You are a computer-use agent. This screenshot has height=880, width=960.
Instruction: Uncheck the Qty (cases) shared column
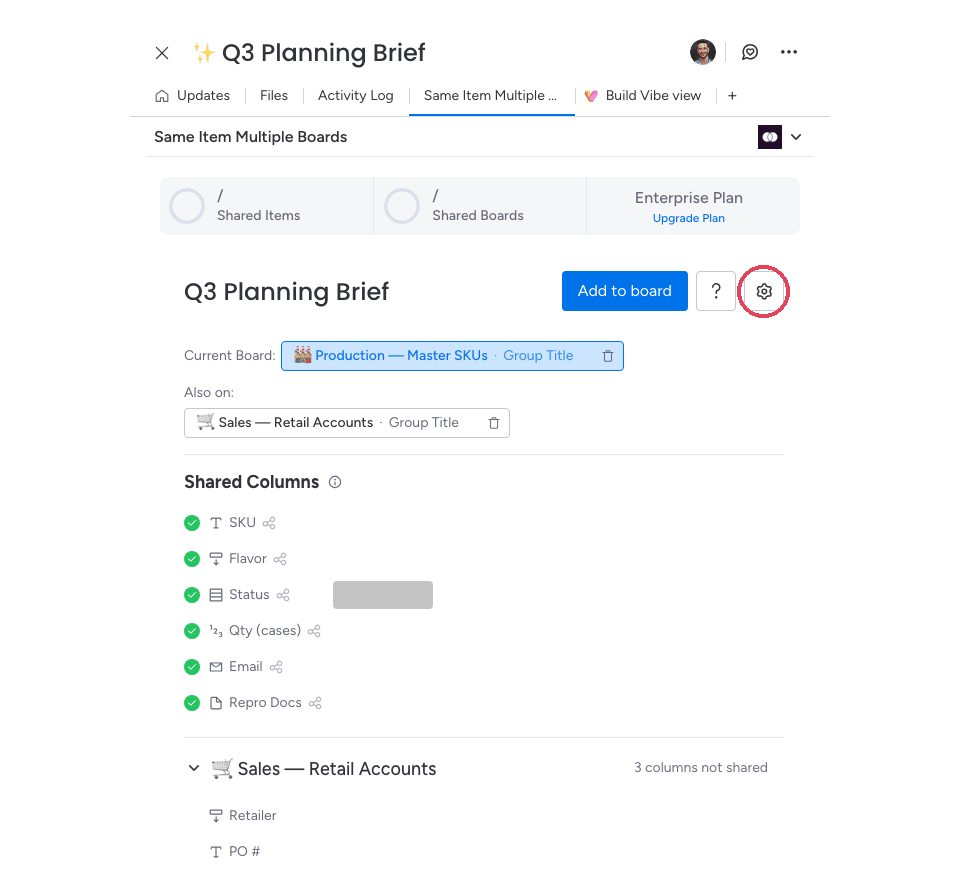[192, 631]
